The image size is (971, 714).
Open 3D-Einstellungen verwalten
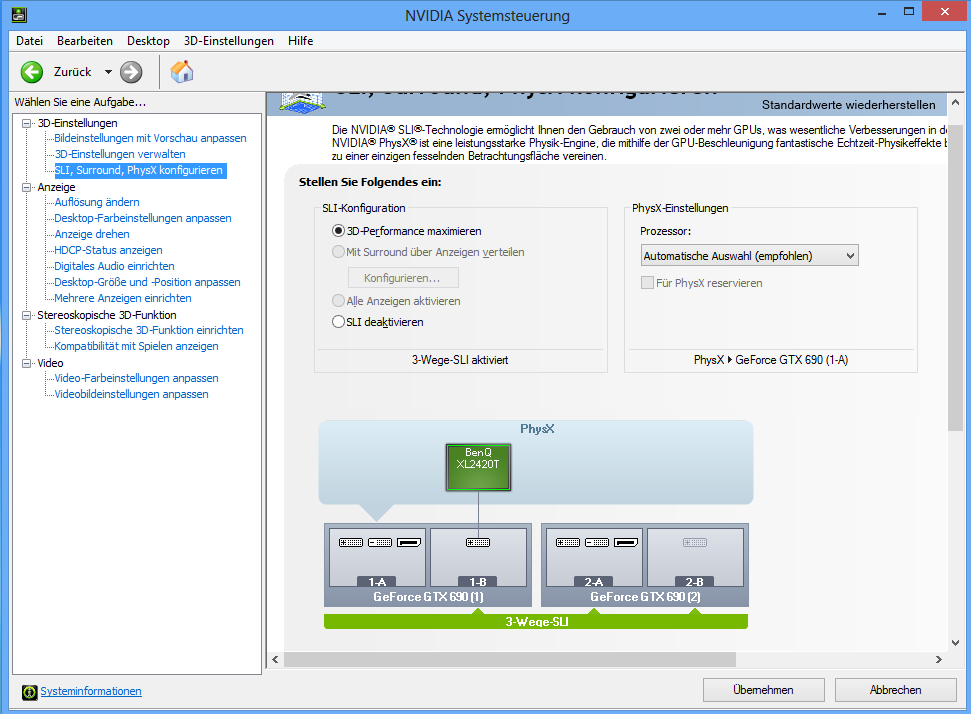tap(120, 154)
